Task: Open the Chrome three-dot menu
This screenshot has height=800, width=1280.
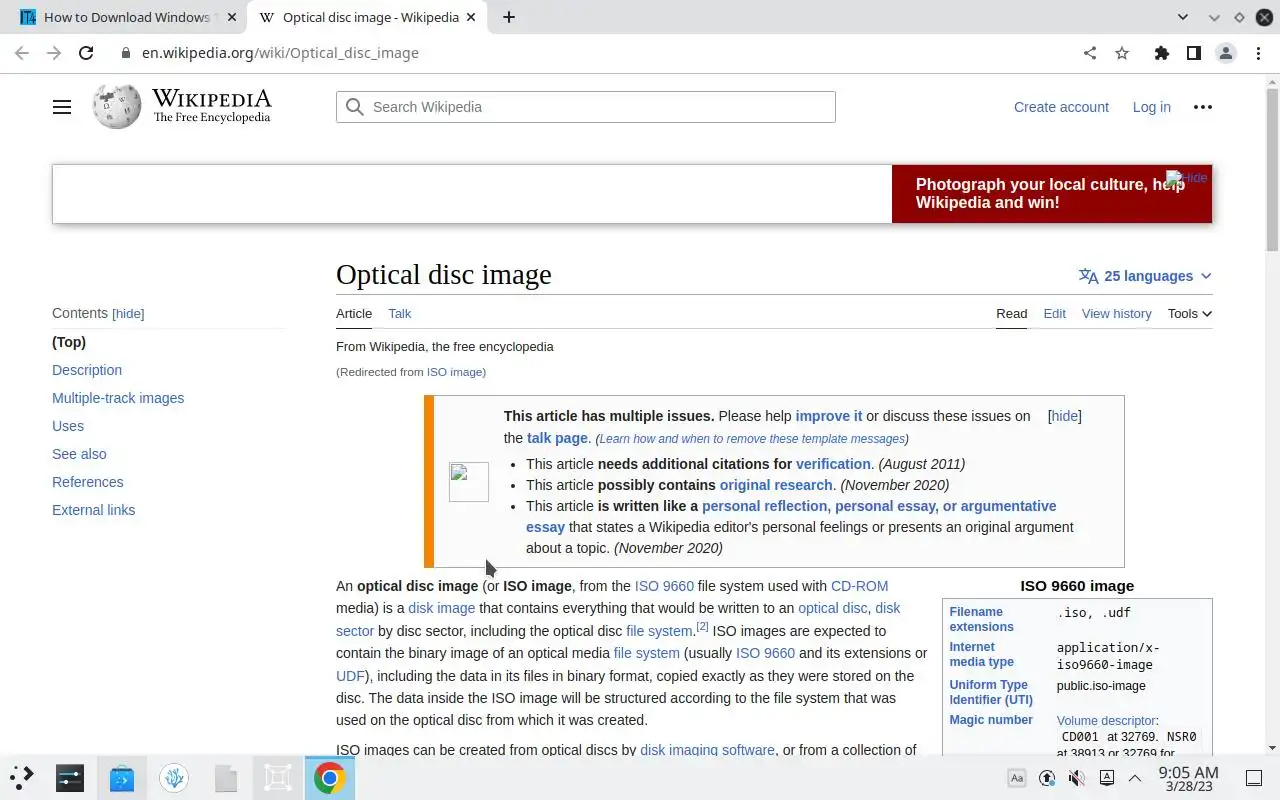Action: point(1258,53)
